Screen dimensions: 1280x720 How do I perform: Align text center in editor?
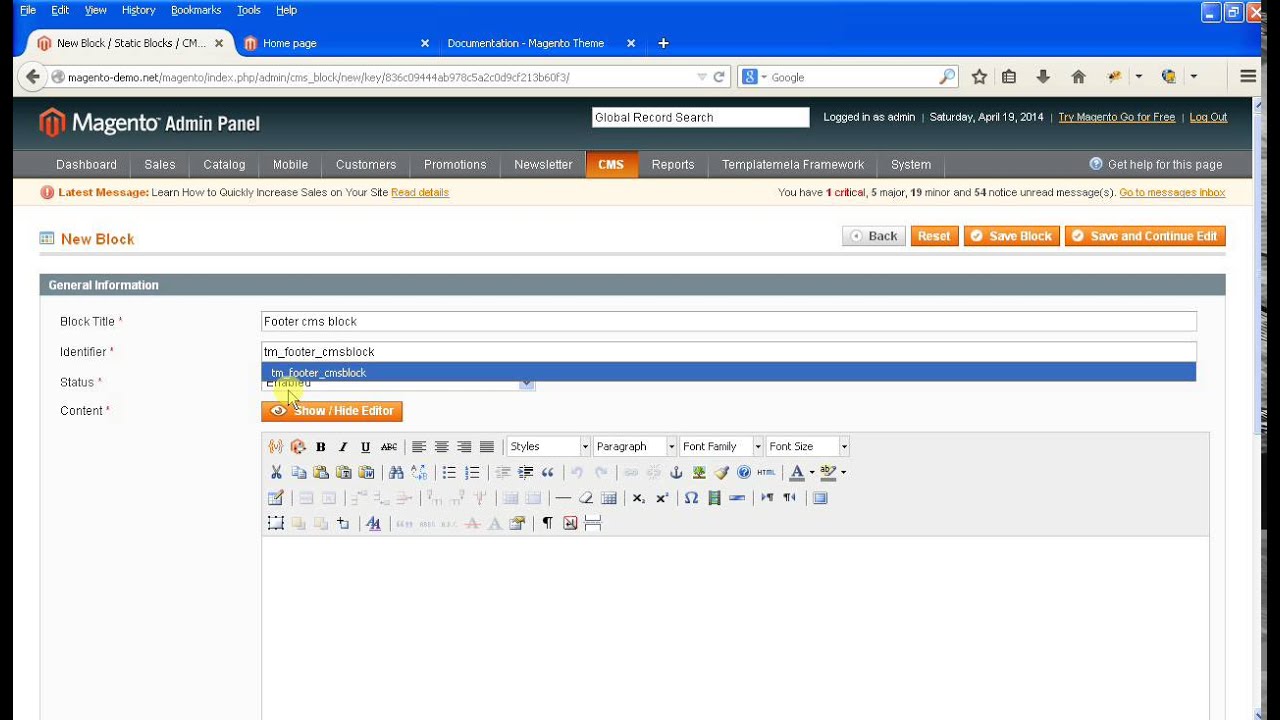click(x=442, y=447)
